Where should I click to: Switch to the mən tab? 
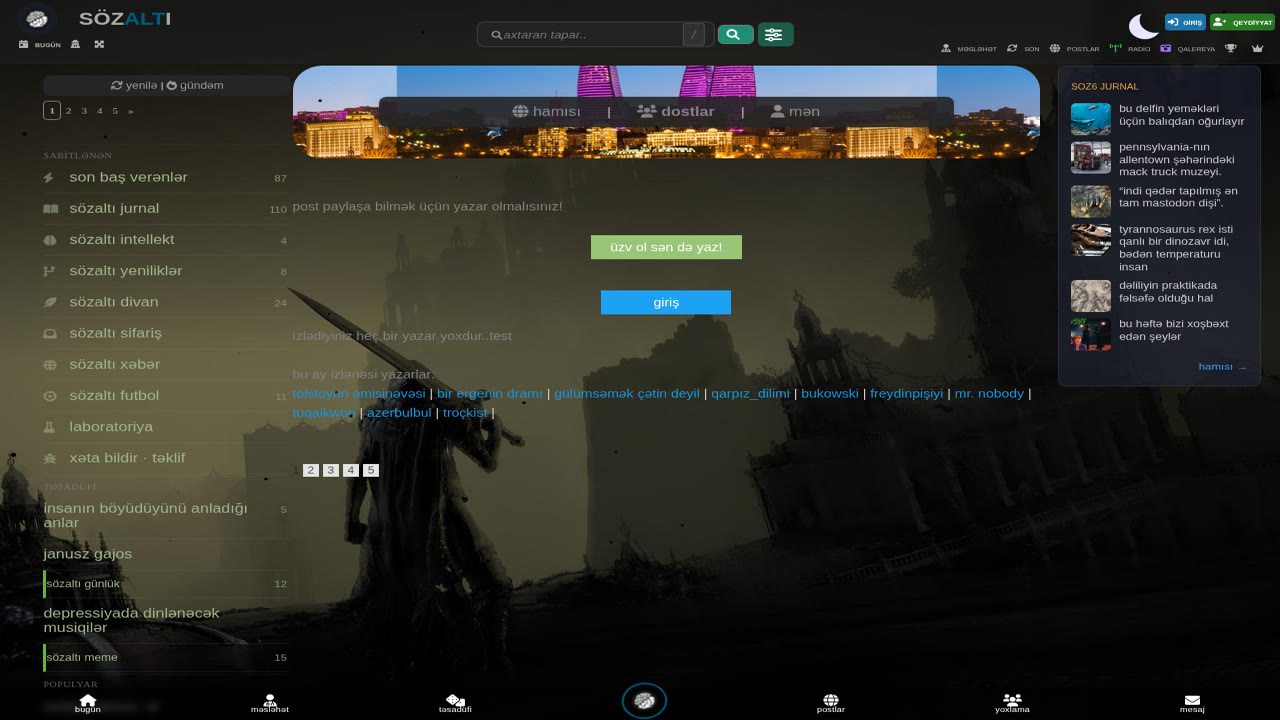[795, 112]
